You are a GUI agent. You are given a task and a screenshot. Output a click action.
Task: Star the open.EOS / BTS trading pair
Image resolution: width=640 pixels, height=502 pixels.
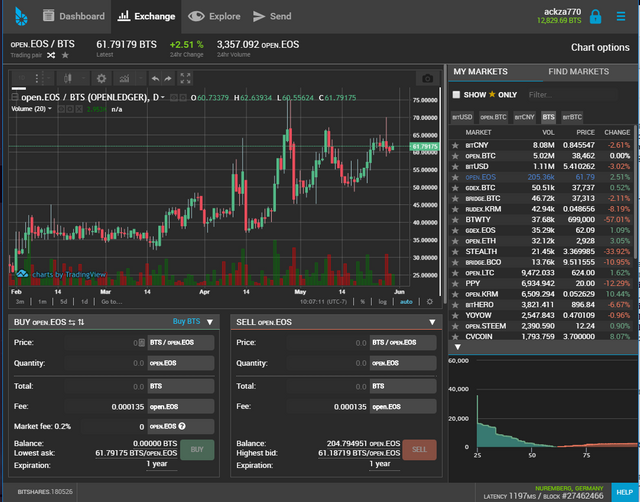pos(65,55)
